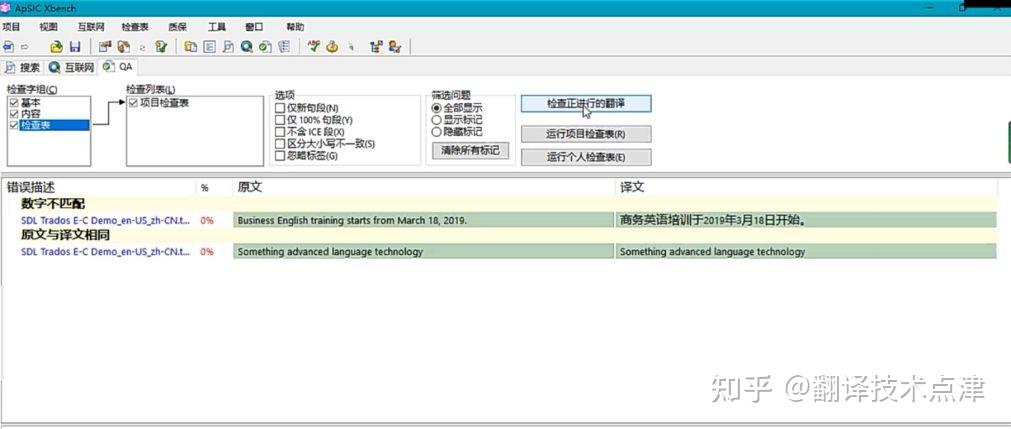Enable 仅新句段(N) option
Viewport: 1011px width, 429px height.
280,108
